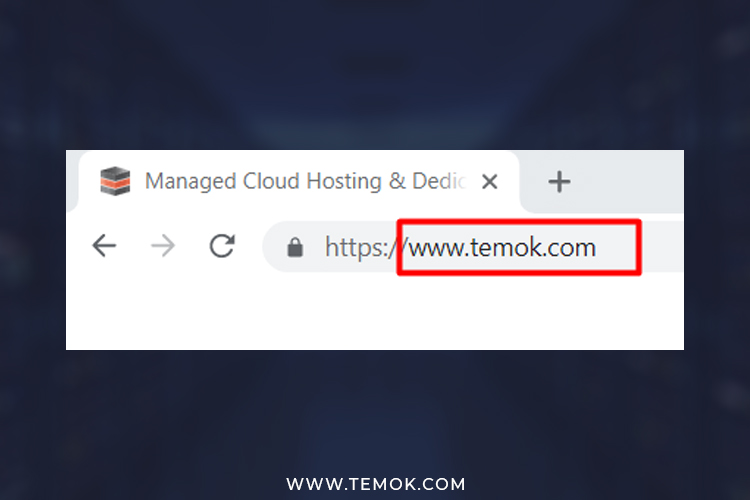Click the word Hosting in the tab title
The width and height of the screenshot is (750, 500).
click(x=344, y=182)
